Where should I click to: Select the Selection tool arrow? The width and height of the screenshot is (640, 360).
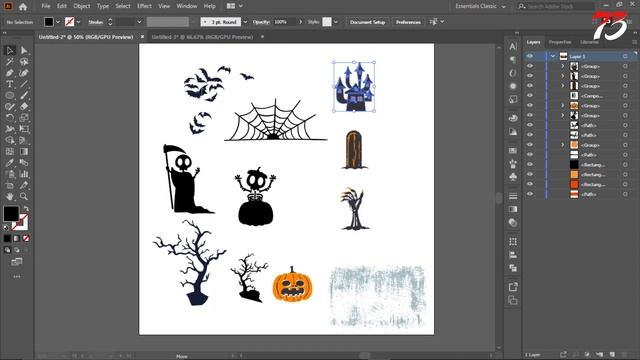tap(10, 51)
